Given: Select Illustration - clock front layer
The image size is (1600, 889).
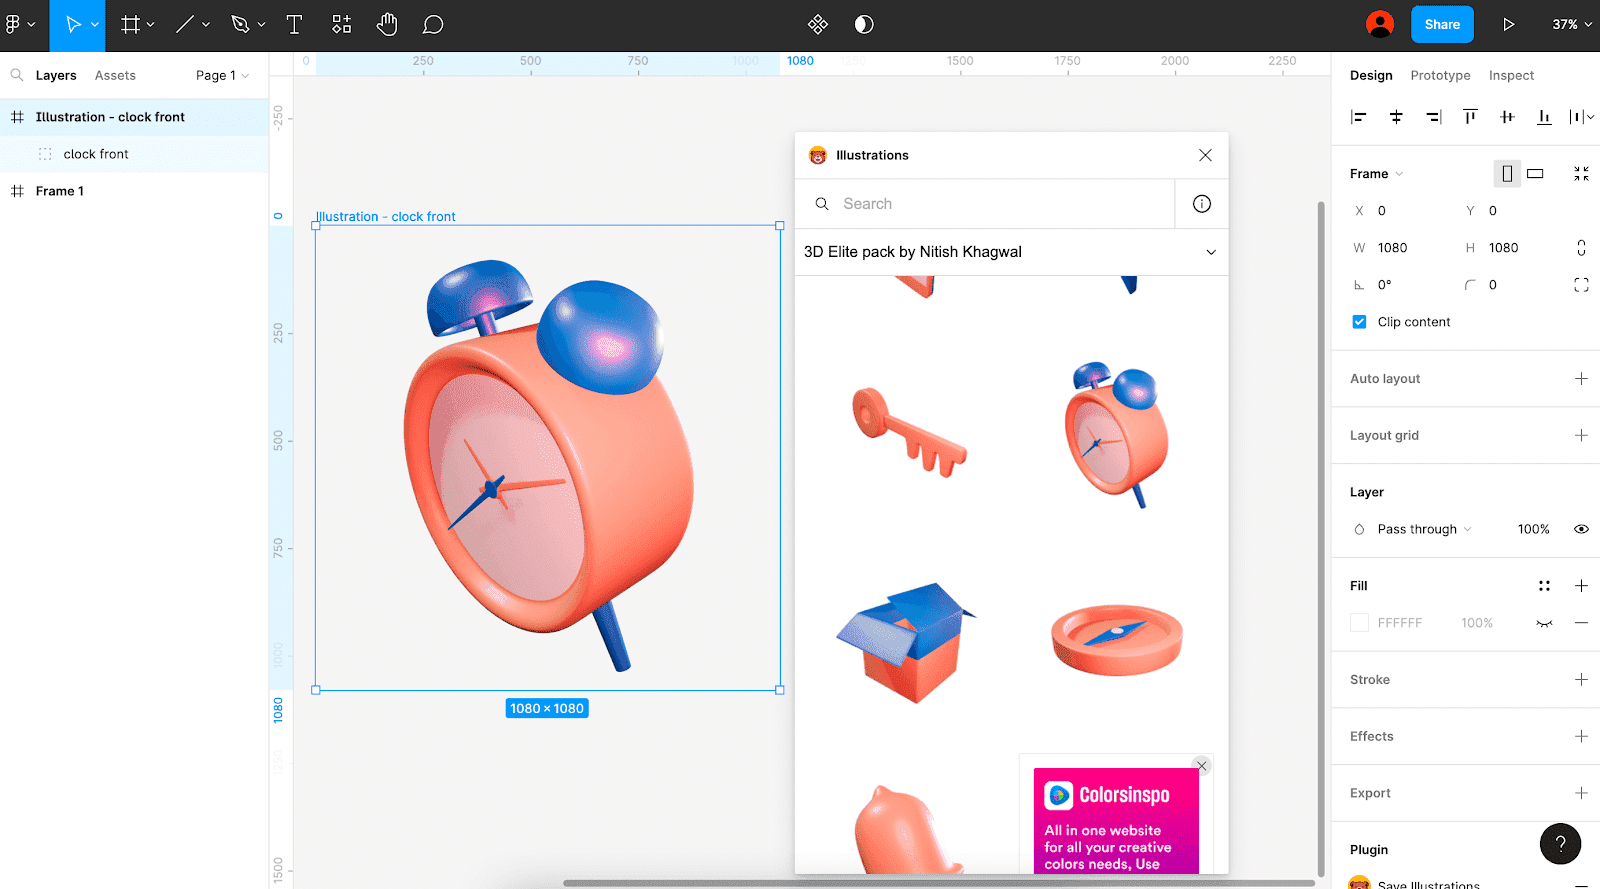Looking at the screenshot, I should click(x=134, y=117).
